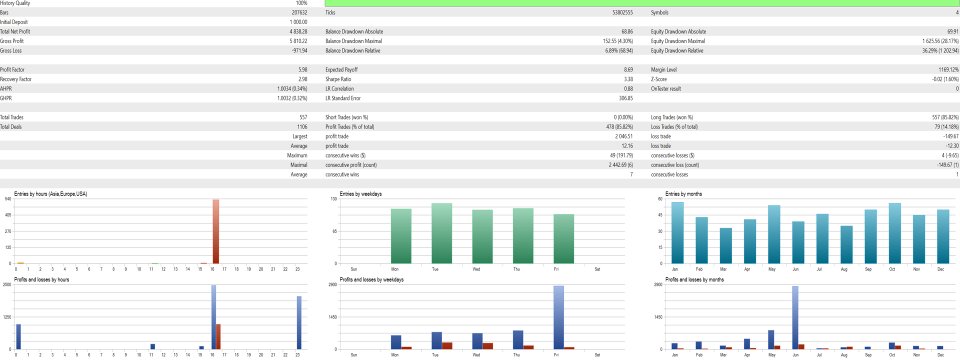This screenshot has height=360, width=960.
Task: Select the 'Initial Deposit' label
Action: pyautogui.click(x=12, y=21)
